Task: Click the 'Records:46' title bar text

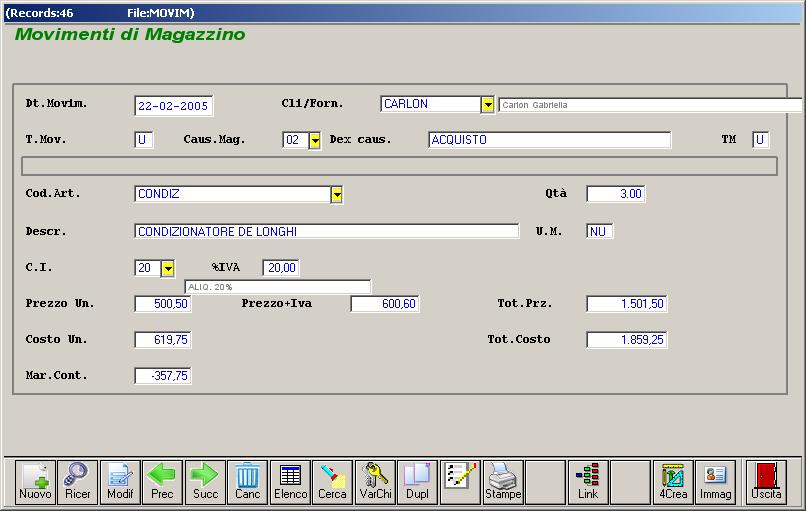Action: pyautogui.click(x=39, y=13)
